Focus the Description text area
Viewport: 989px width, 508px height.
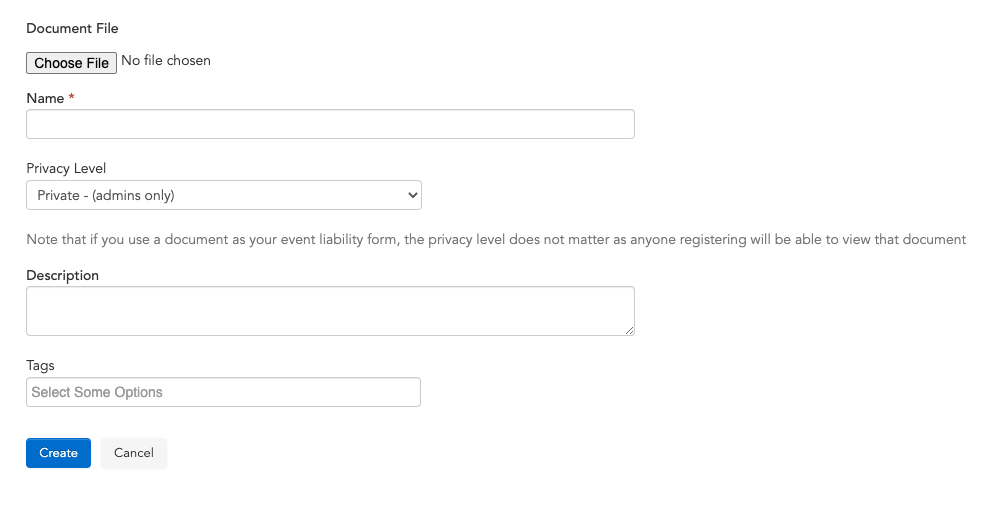[330, 310]
